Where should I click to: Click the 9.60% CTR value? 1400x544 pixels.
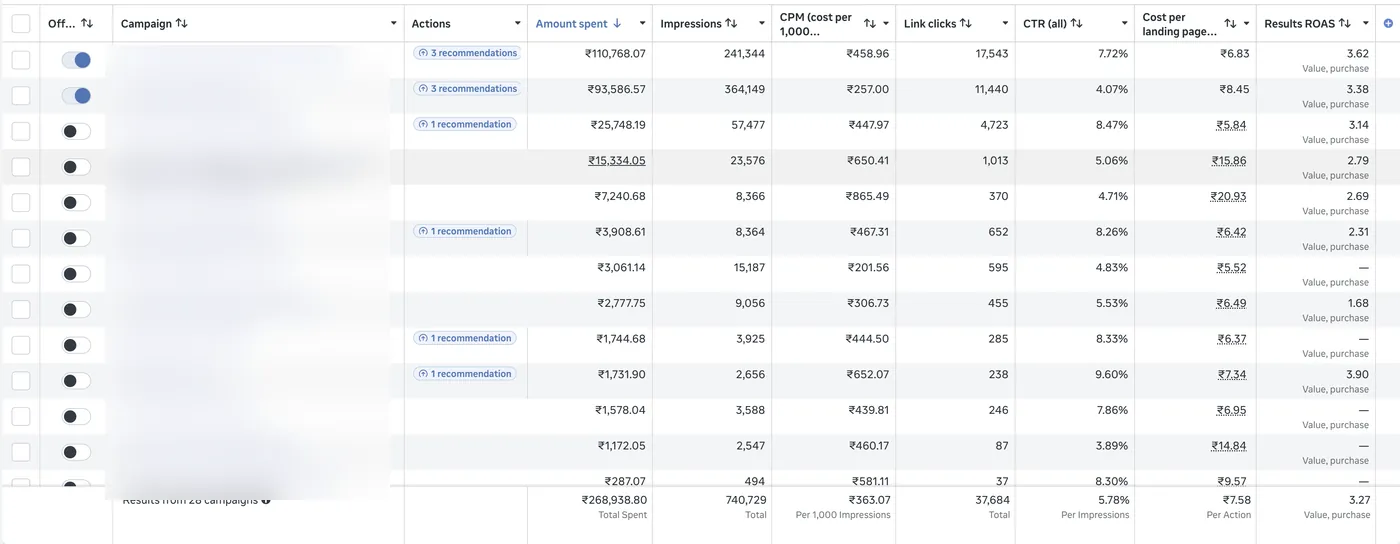click(x=1111, y=374)
